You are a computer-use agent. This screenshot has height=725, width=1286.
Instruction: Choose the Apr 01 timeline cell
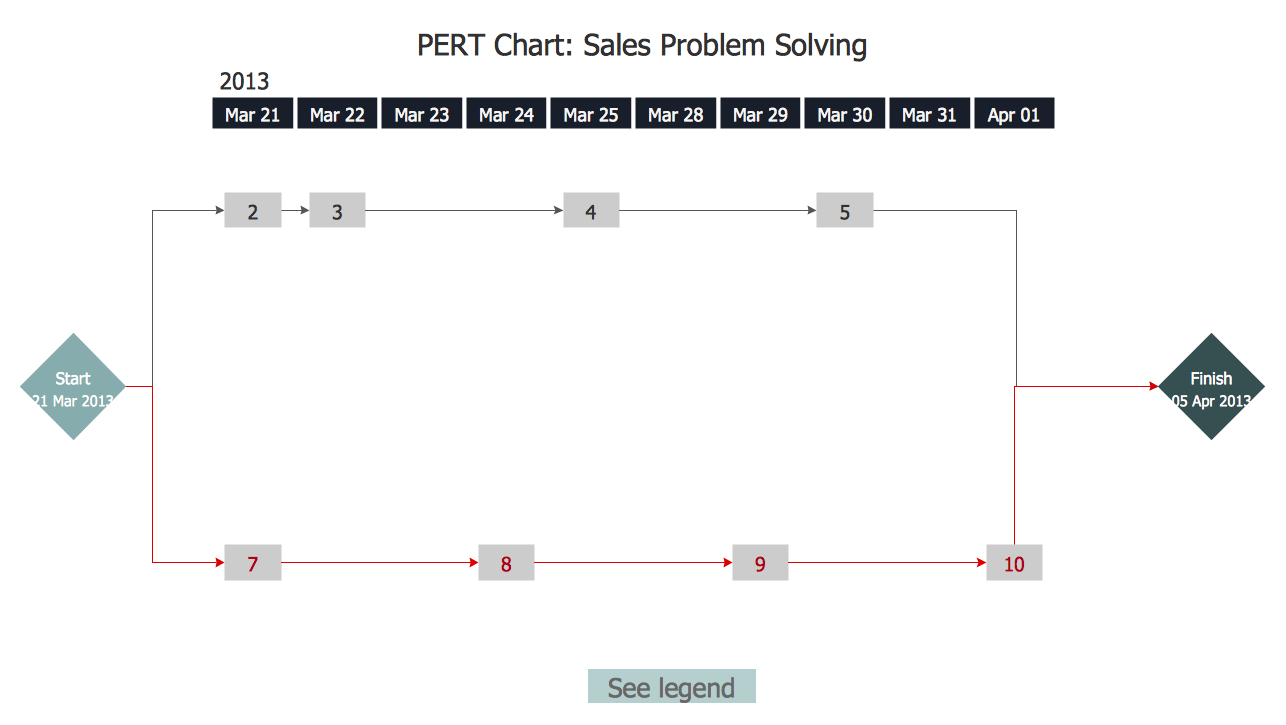[x=1014, y=114]
